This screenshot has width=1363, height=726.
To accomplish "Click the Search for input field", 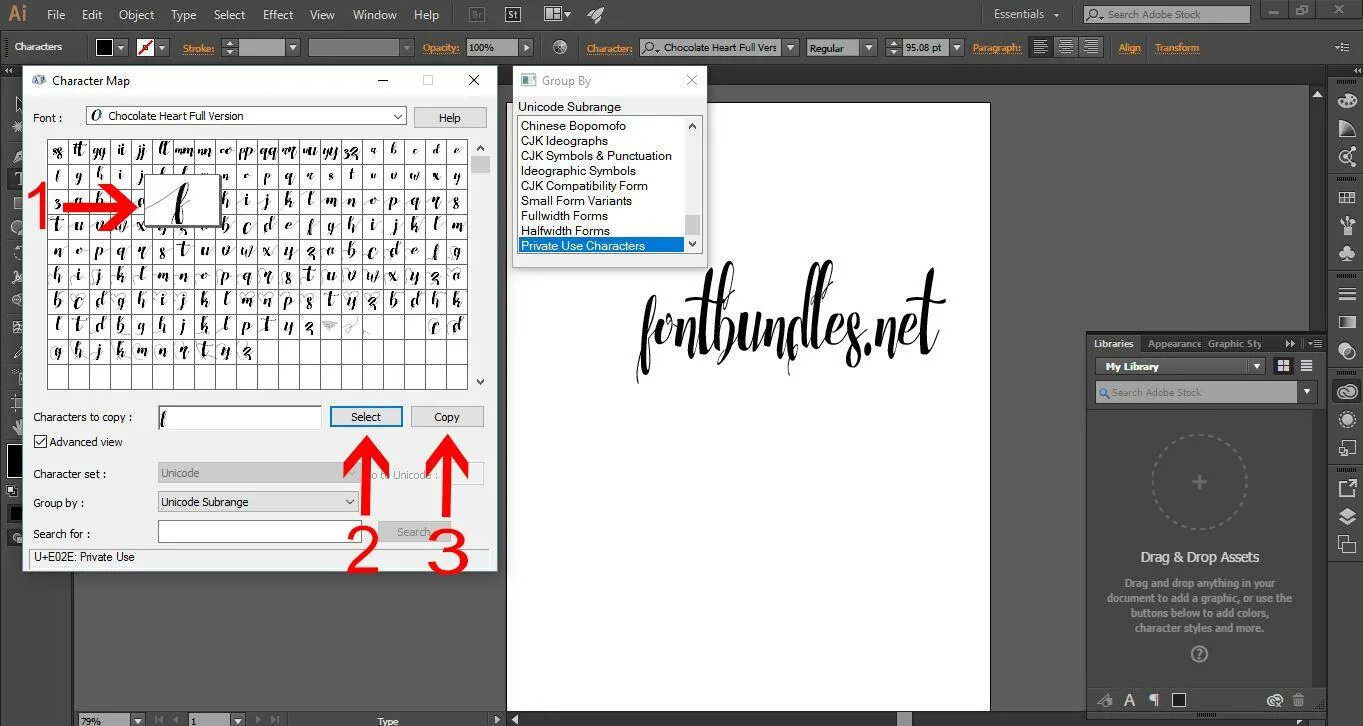I will point(260,532).
